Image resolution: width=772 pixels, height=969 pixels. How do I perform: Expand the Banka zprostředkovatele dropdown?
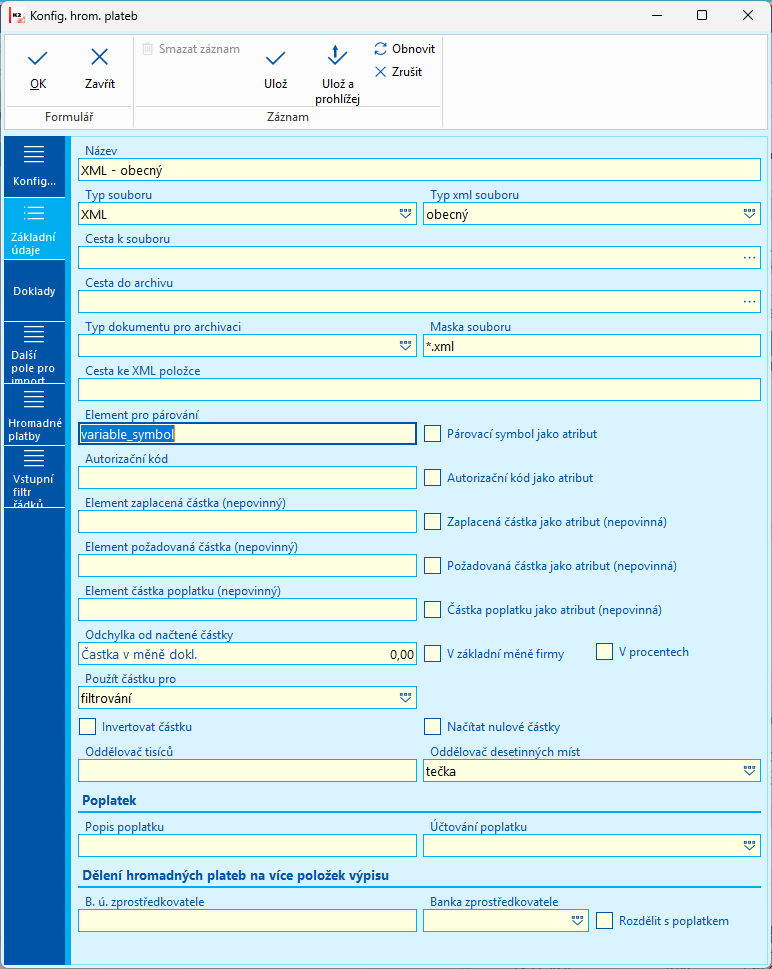click(x=577, y=920)
